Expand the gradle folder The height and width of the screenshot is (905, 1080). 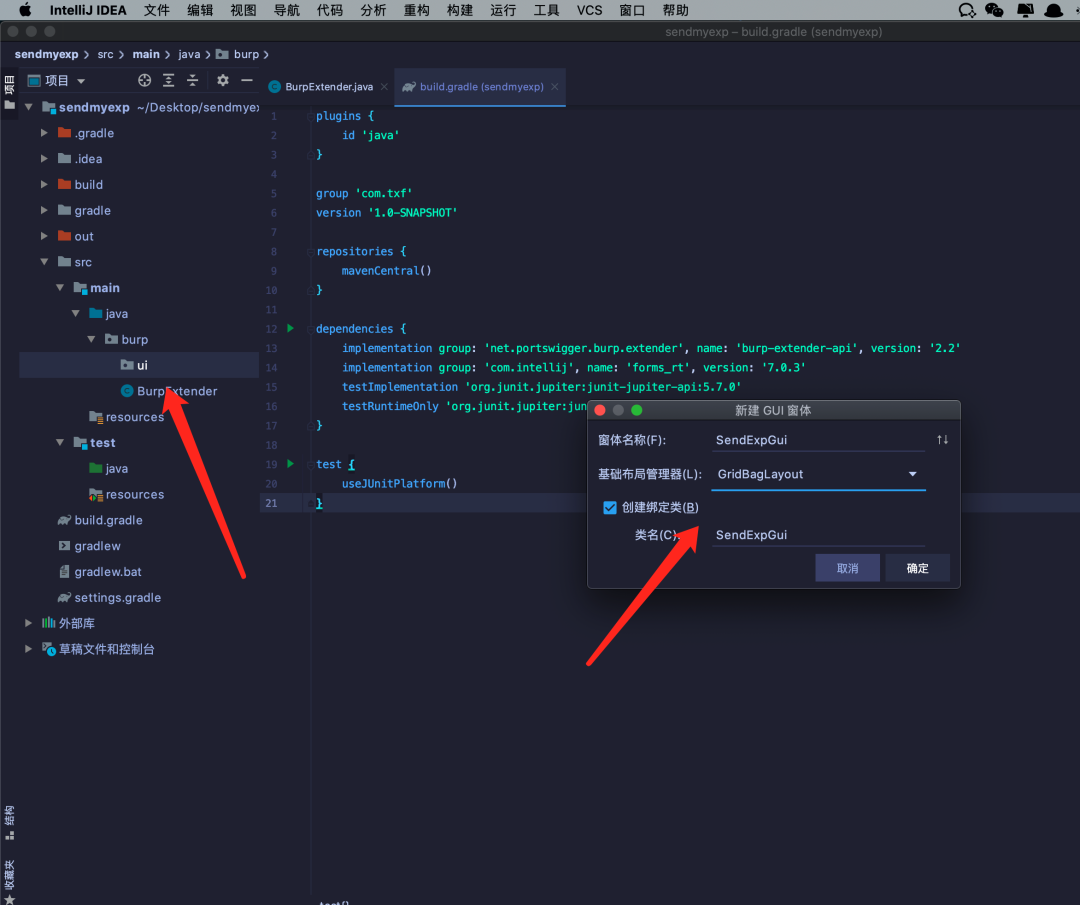tap(44, 210)
